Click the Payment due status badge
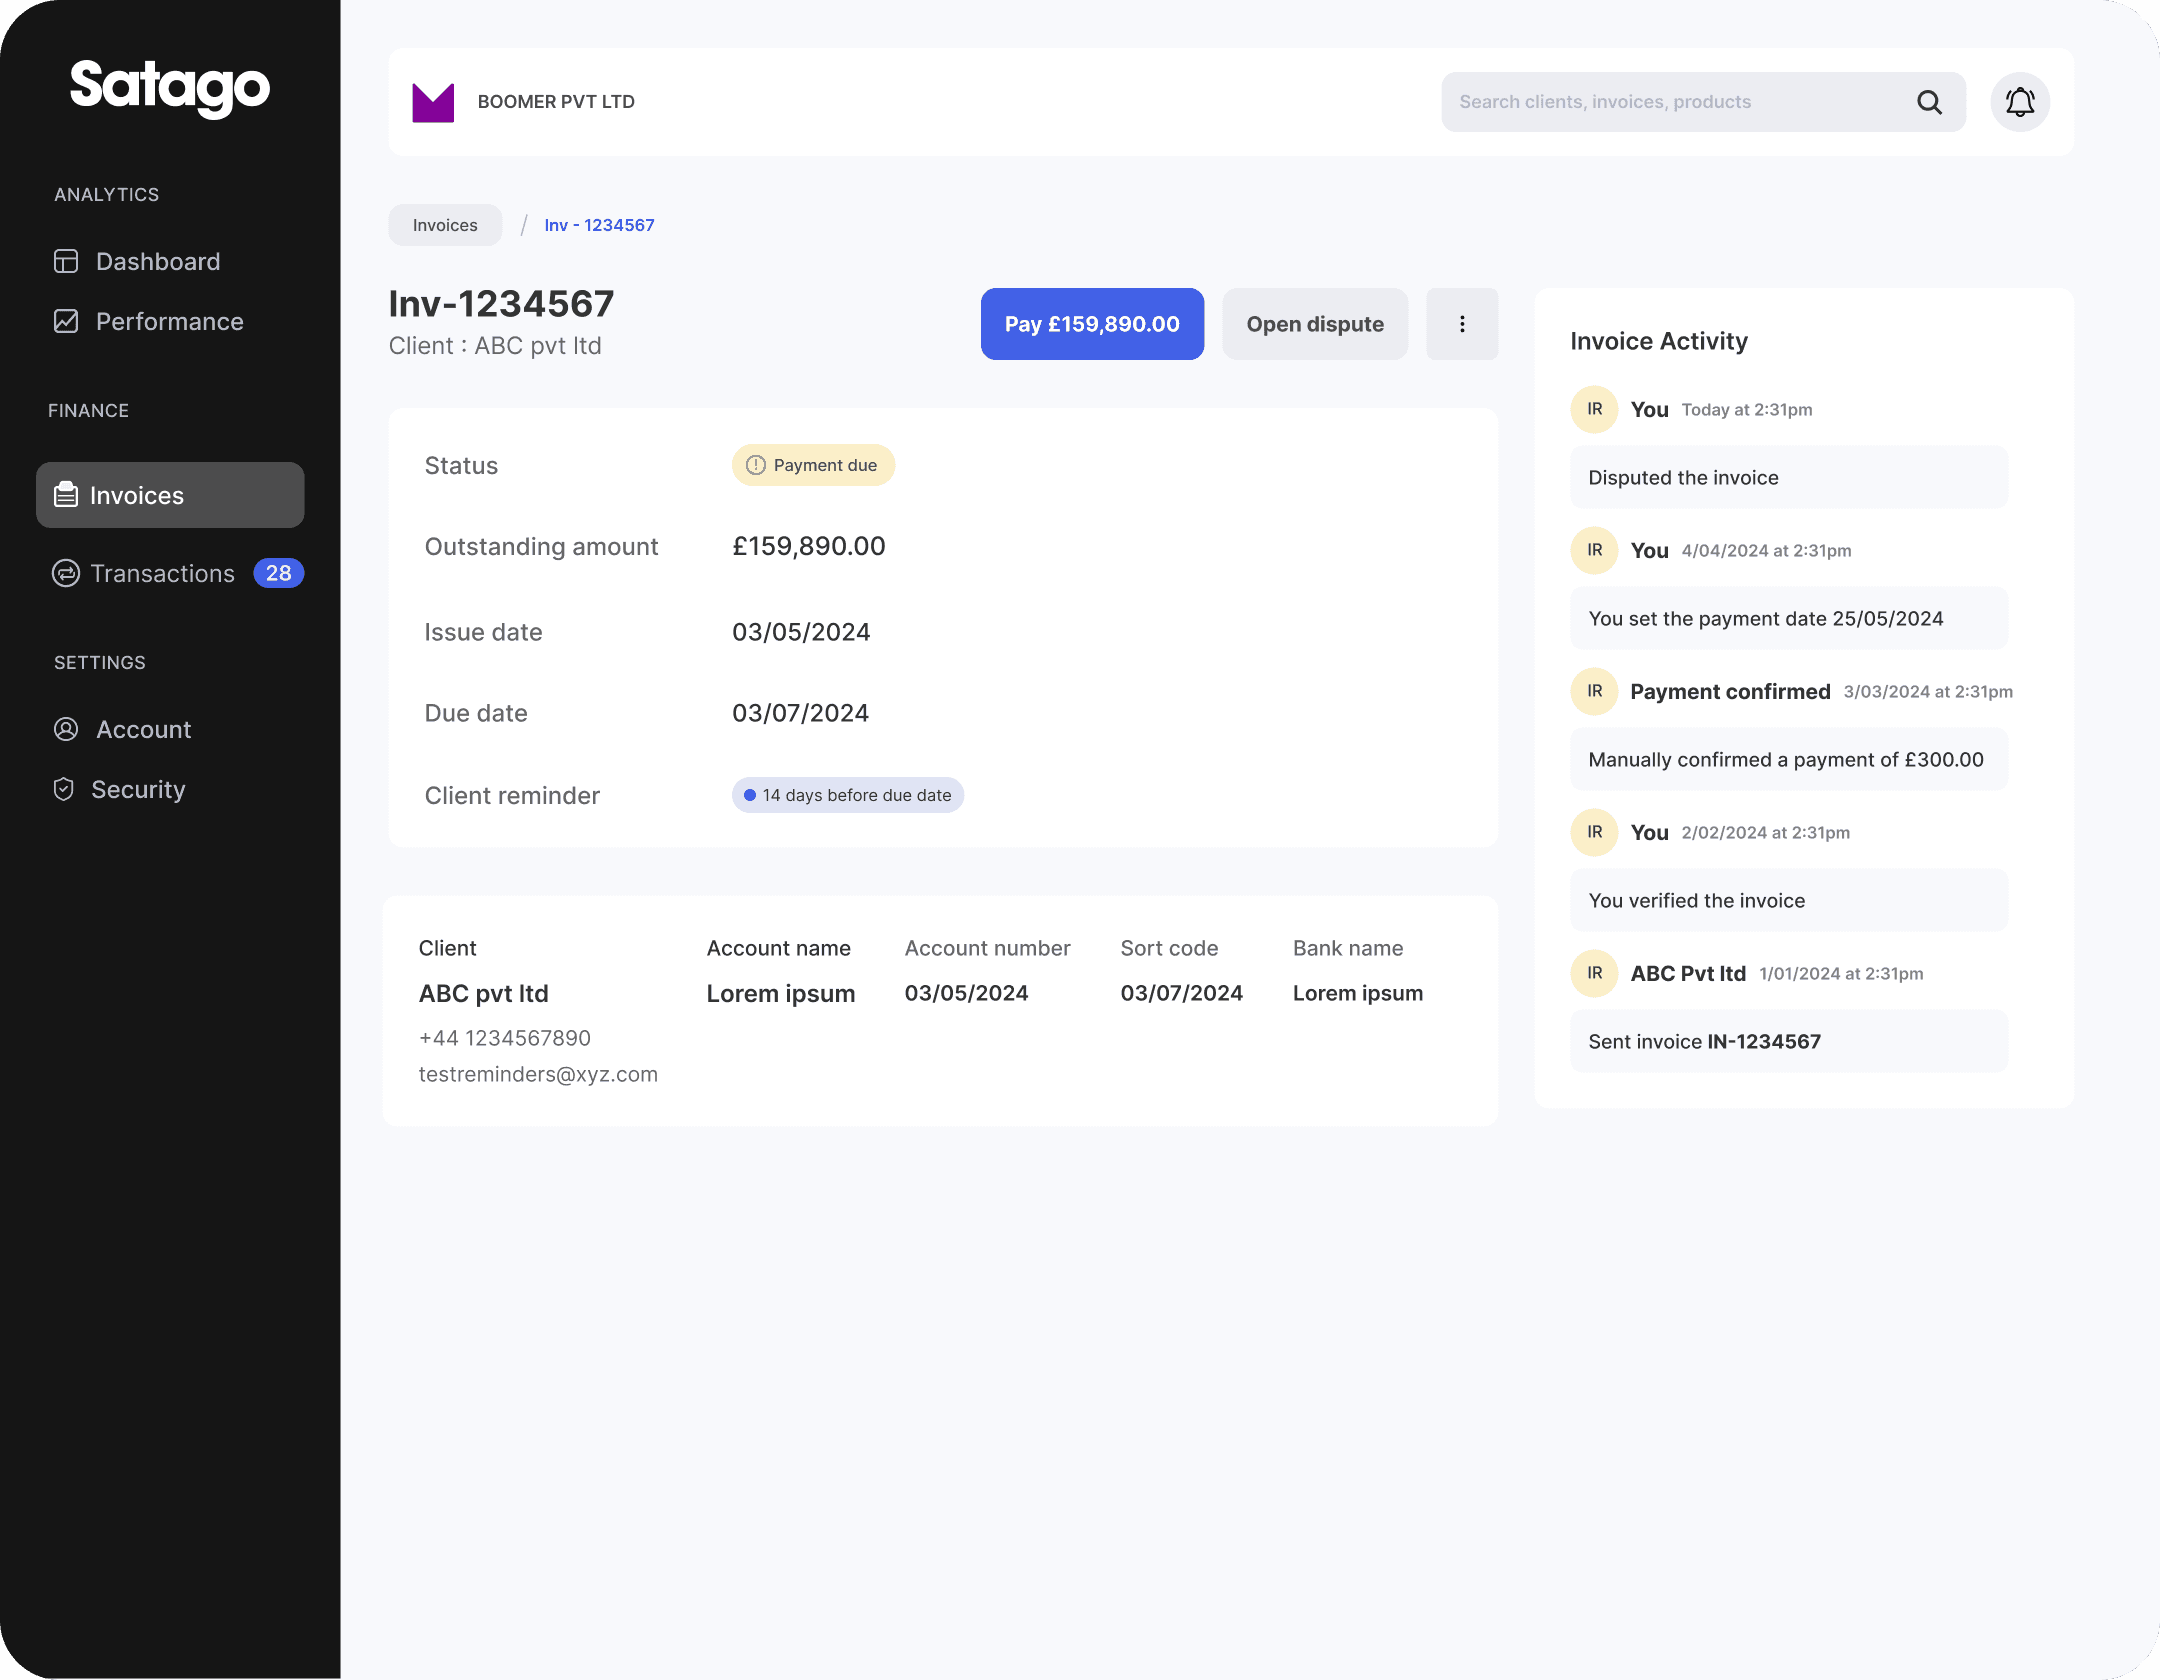Viewport: 2160px width, 1680px height. (812, 466)
